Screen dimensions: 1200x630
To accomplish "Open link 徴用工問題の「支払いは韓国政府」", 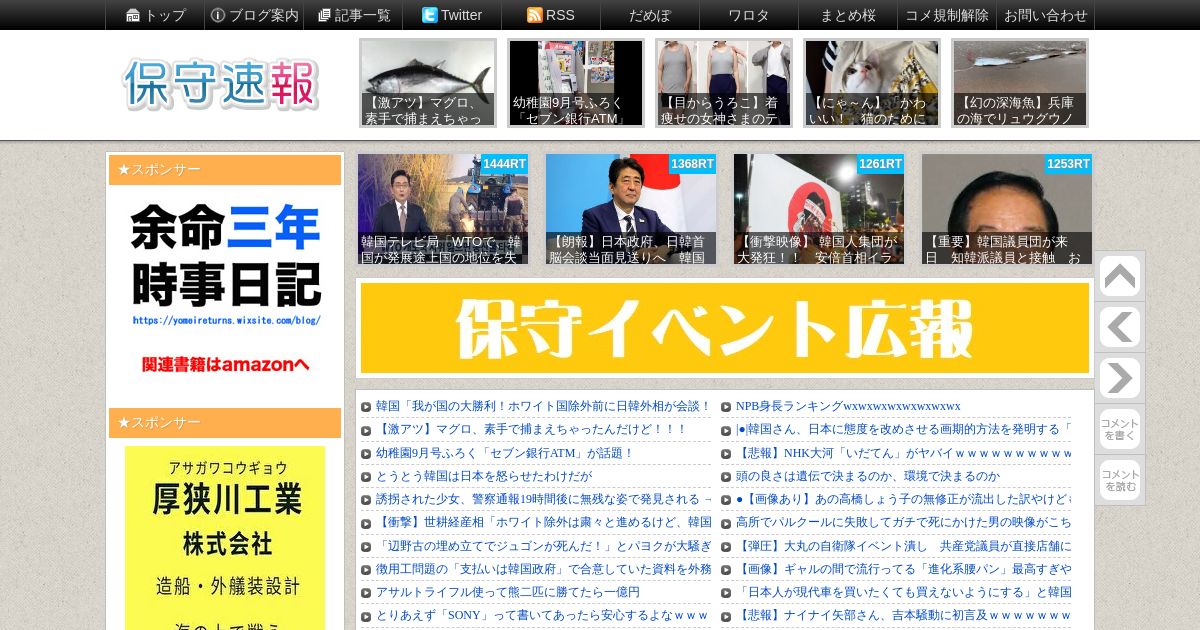I will (543, 569).
